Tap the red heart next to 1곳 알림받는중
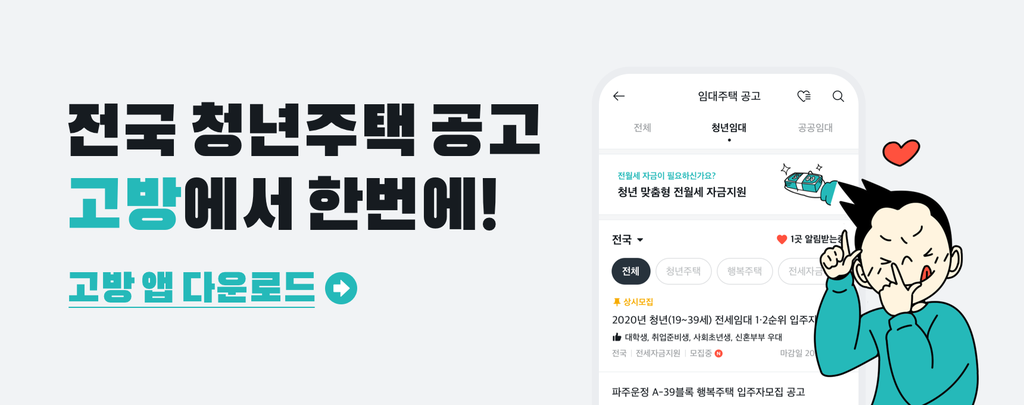This screenshot has width=1024, height=405. [x=781, y=240]
